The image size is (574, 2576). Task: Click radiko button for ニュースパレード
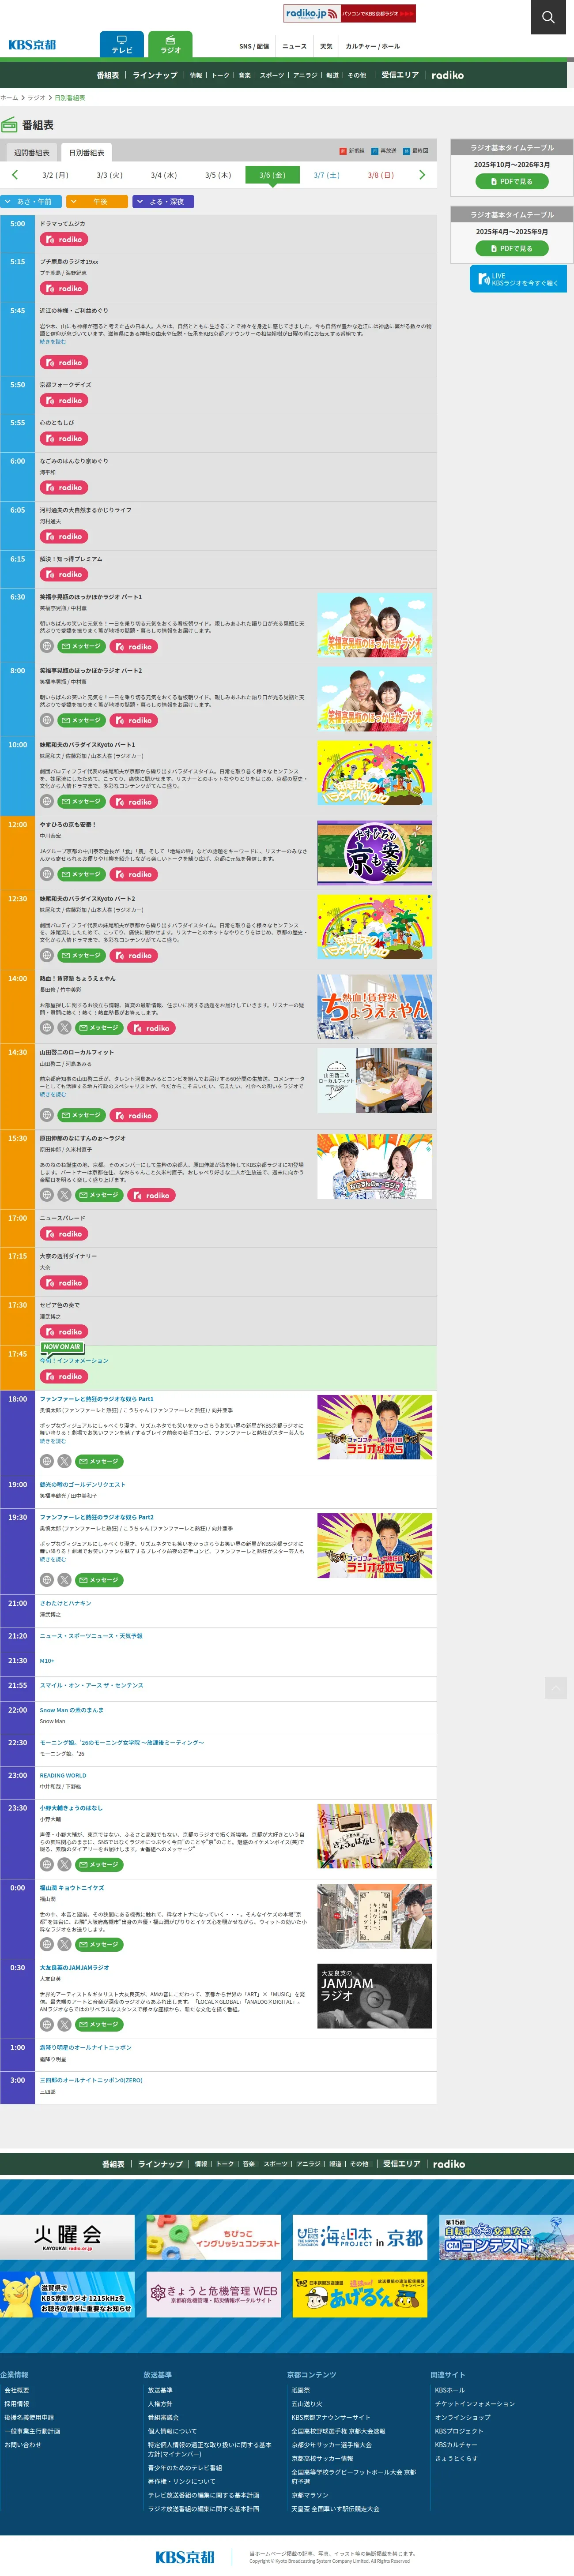pos(64,1234)
